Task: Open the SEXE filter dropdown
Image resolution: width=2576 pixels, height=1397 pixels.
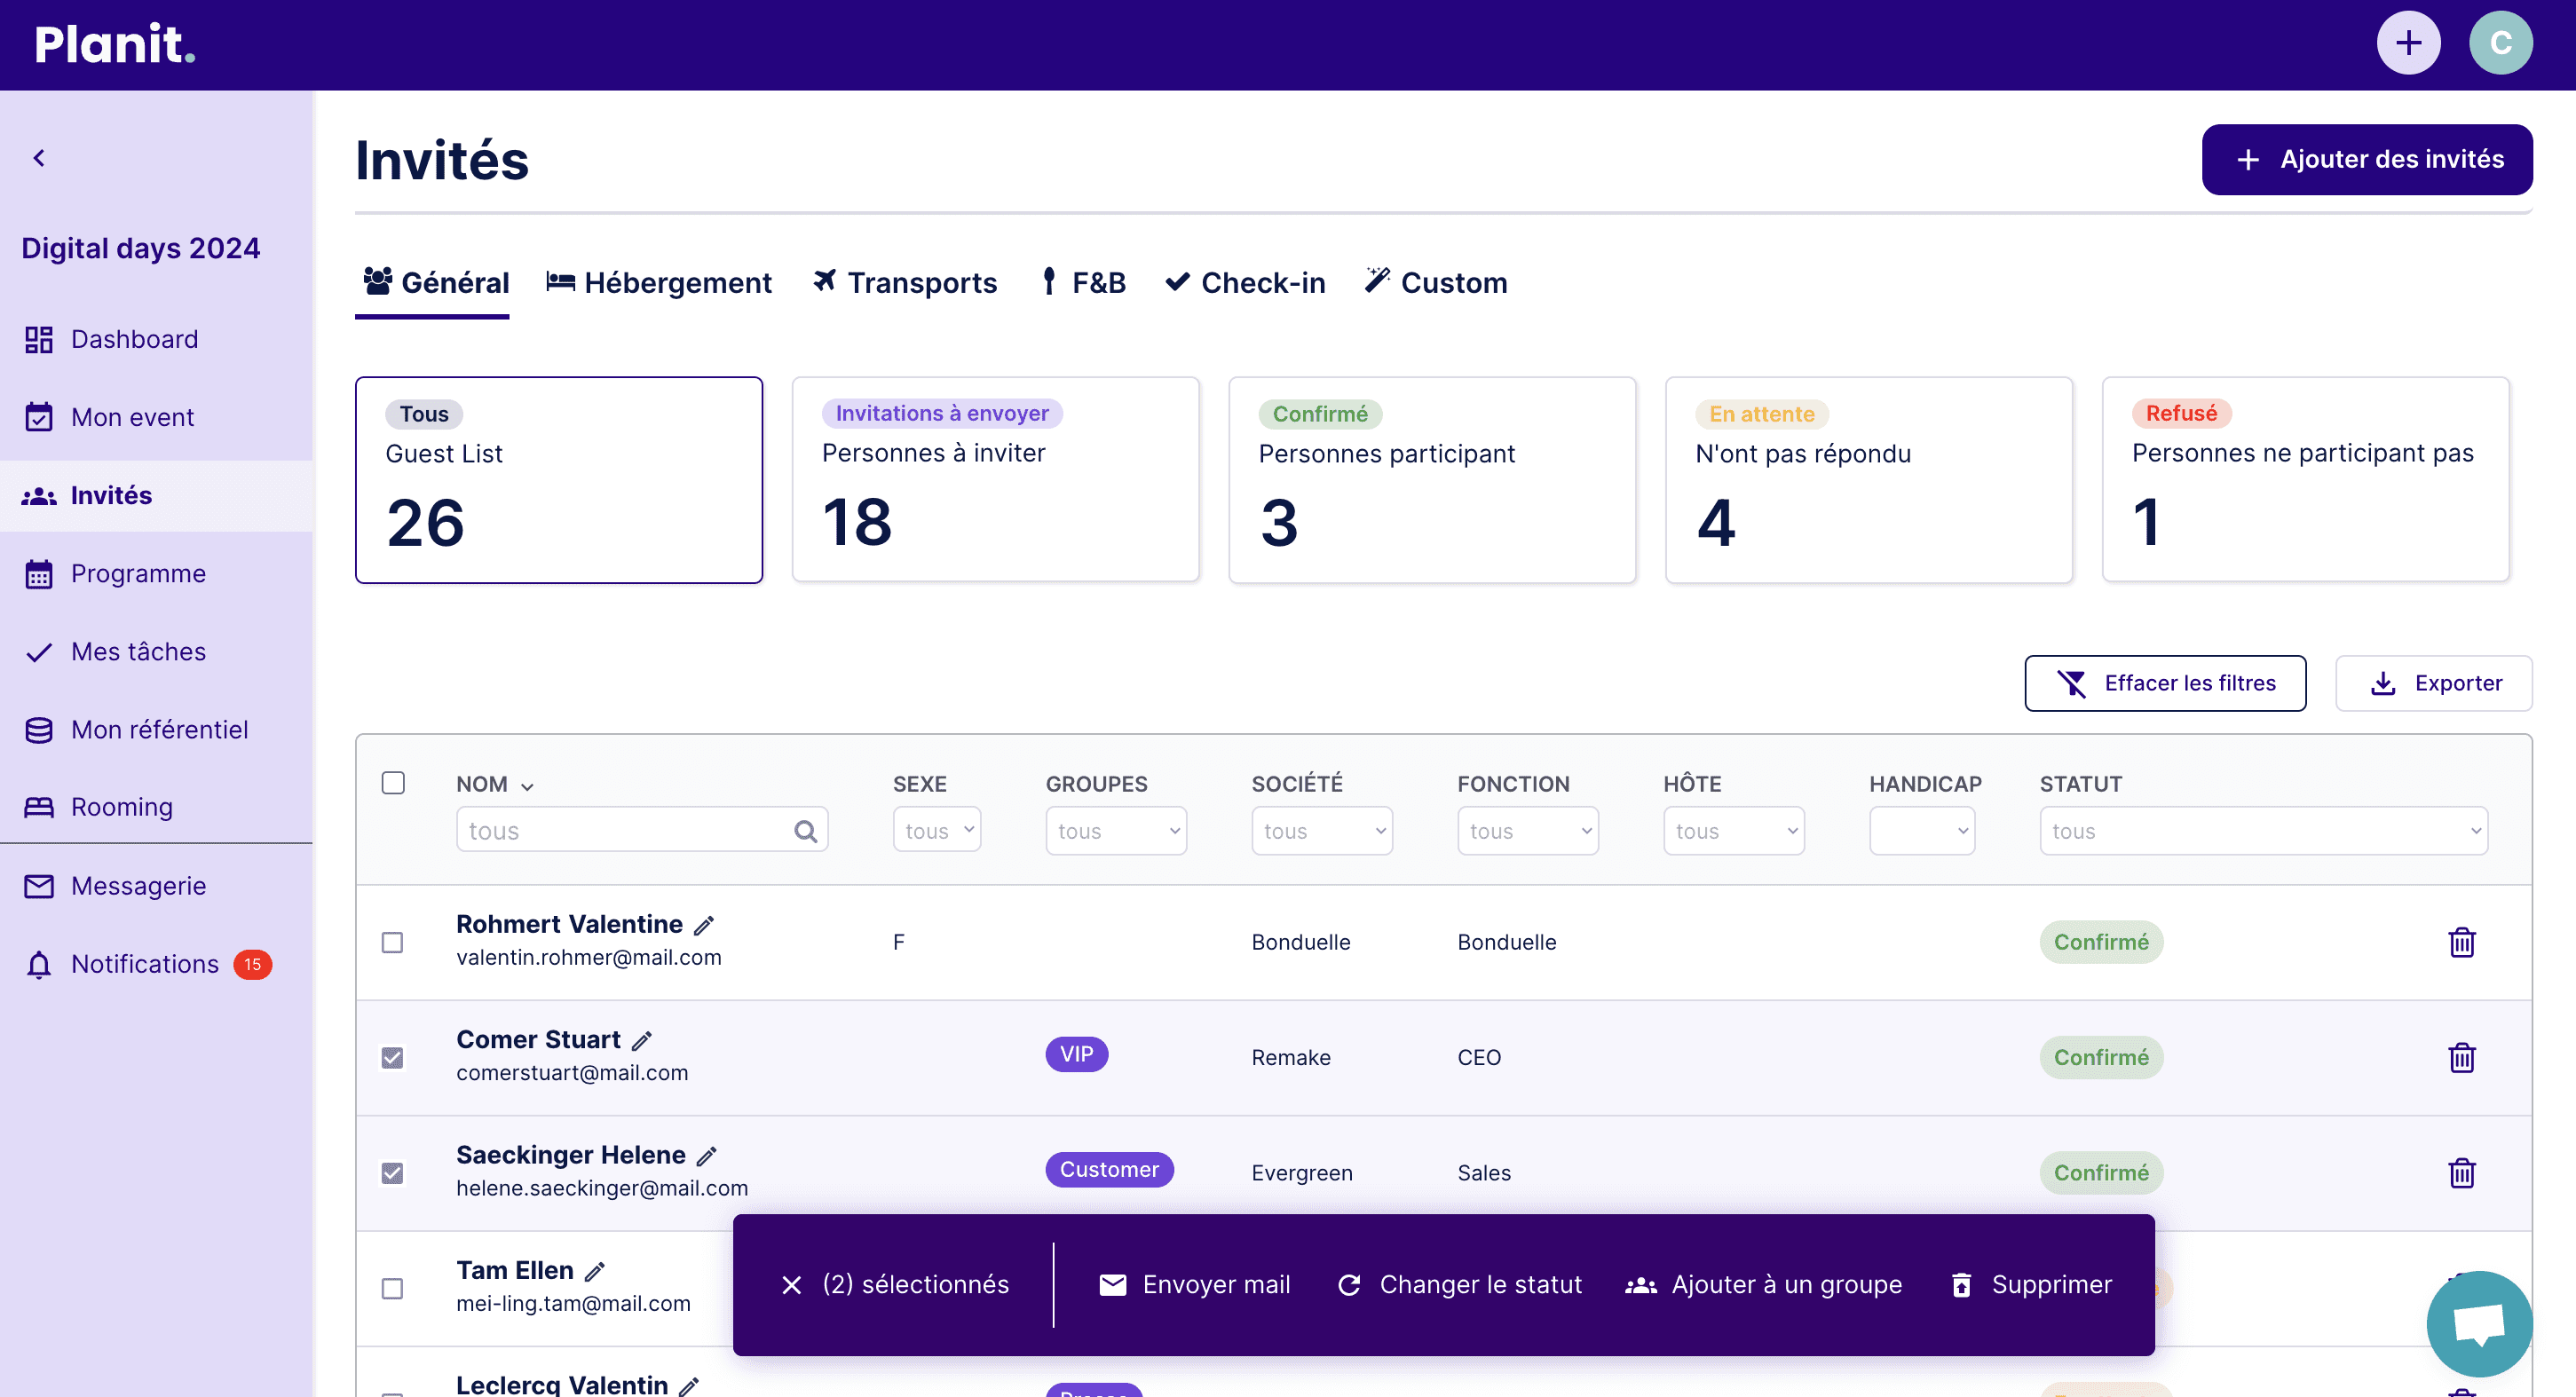Action: click(937, 831)
